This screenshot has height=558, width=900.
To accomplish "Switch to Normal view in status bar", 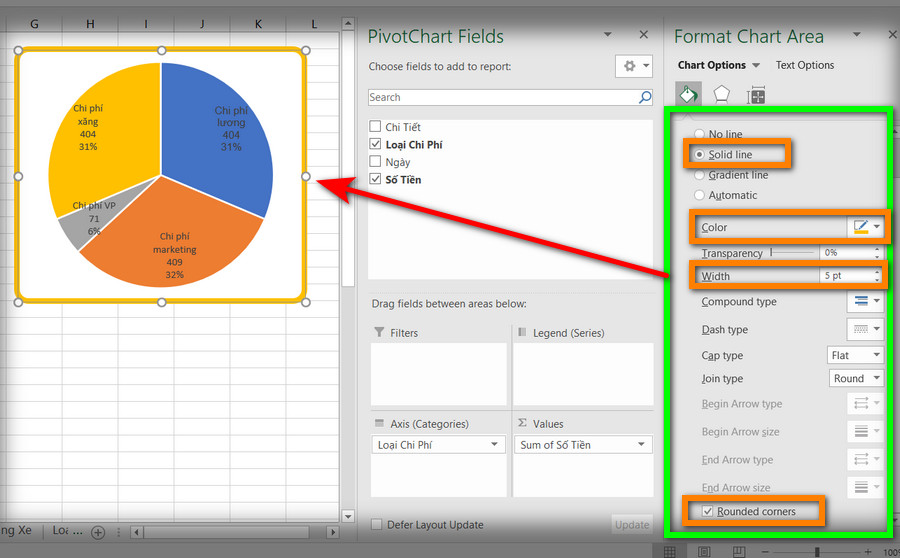I will 669,552.
